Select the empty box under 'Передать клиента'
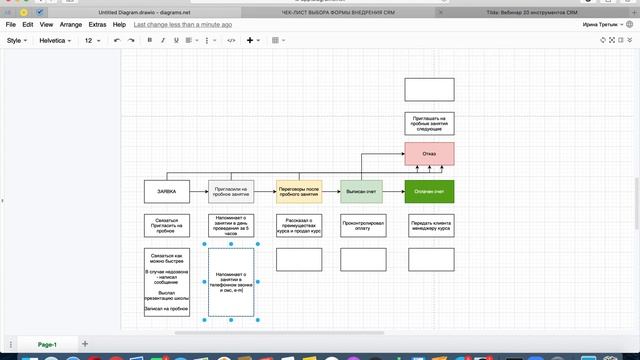The image size is (640, 360). click(431, 260)
